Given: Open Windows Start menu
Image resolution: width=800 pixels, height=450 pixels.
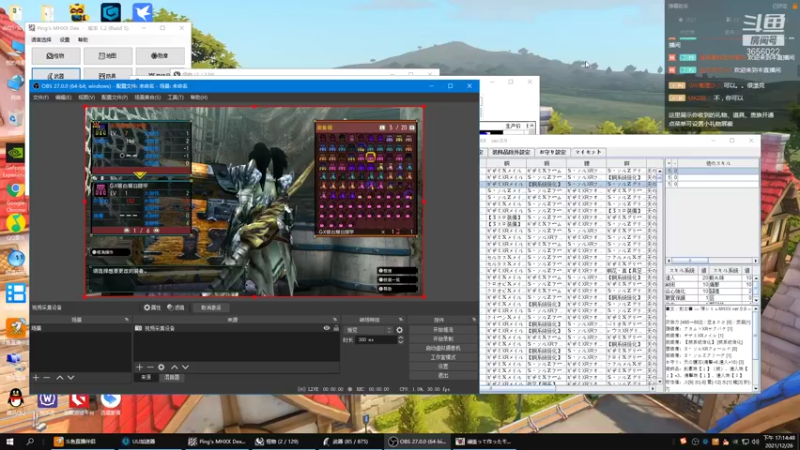Looking at the screenshot, I should pos(10,441).
